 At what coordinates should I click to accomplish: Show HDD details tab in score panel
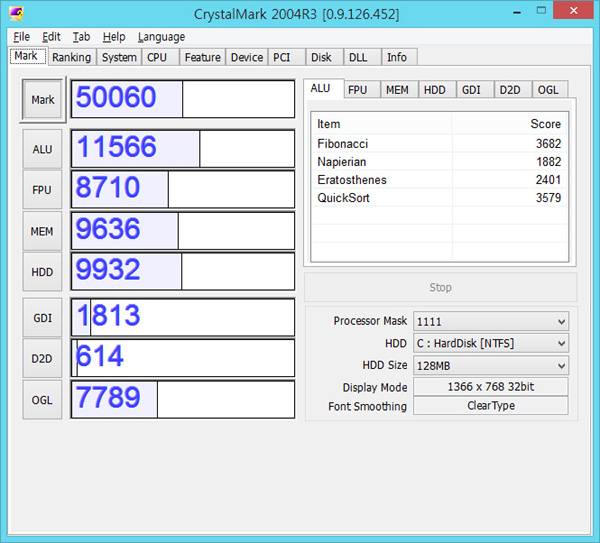[x=435, y=90]
